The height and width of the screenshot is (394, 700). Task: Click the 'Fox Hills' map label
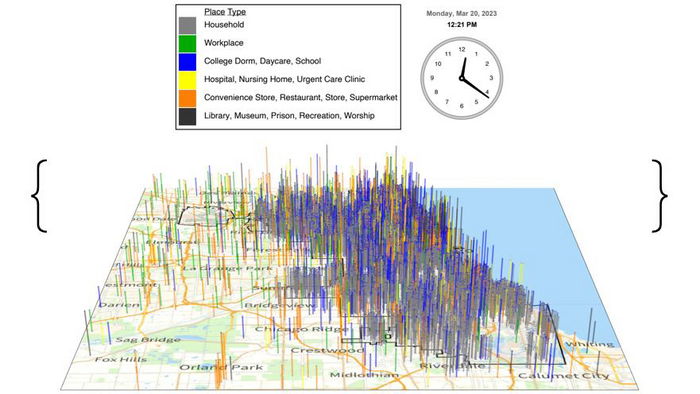(x=121, y=359)
